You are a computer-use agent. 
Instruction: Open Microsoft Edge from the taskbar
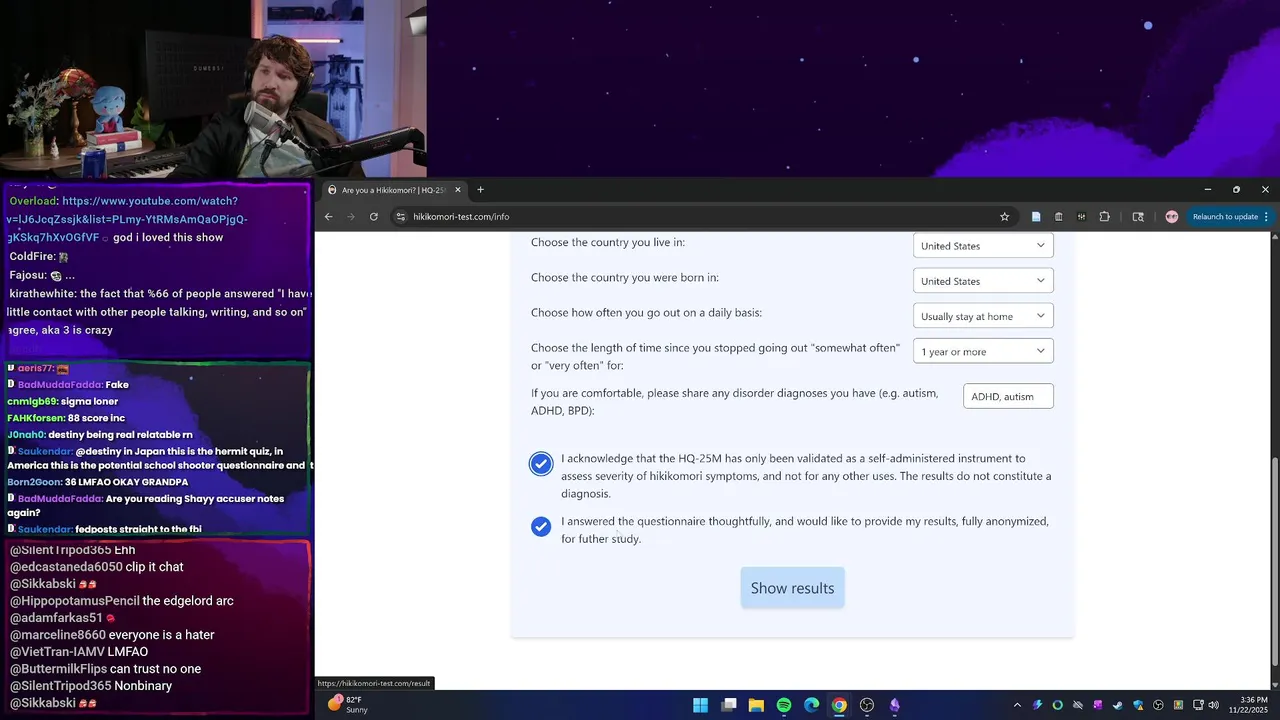812,705
